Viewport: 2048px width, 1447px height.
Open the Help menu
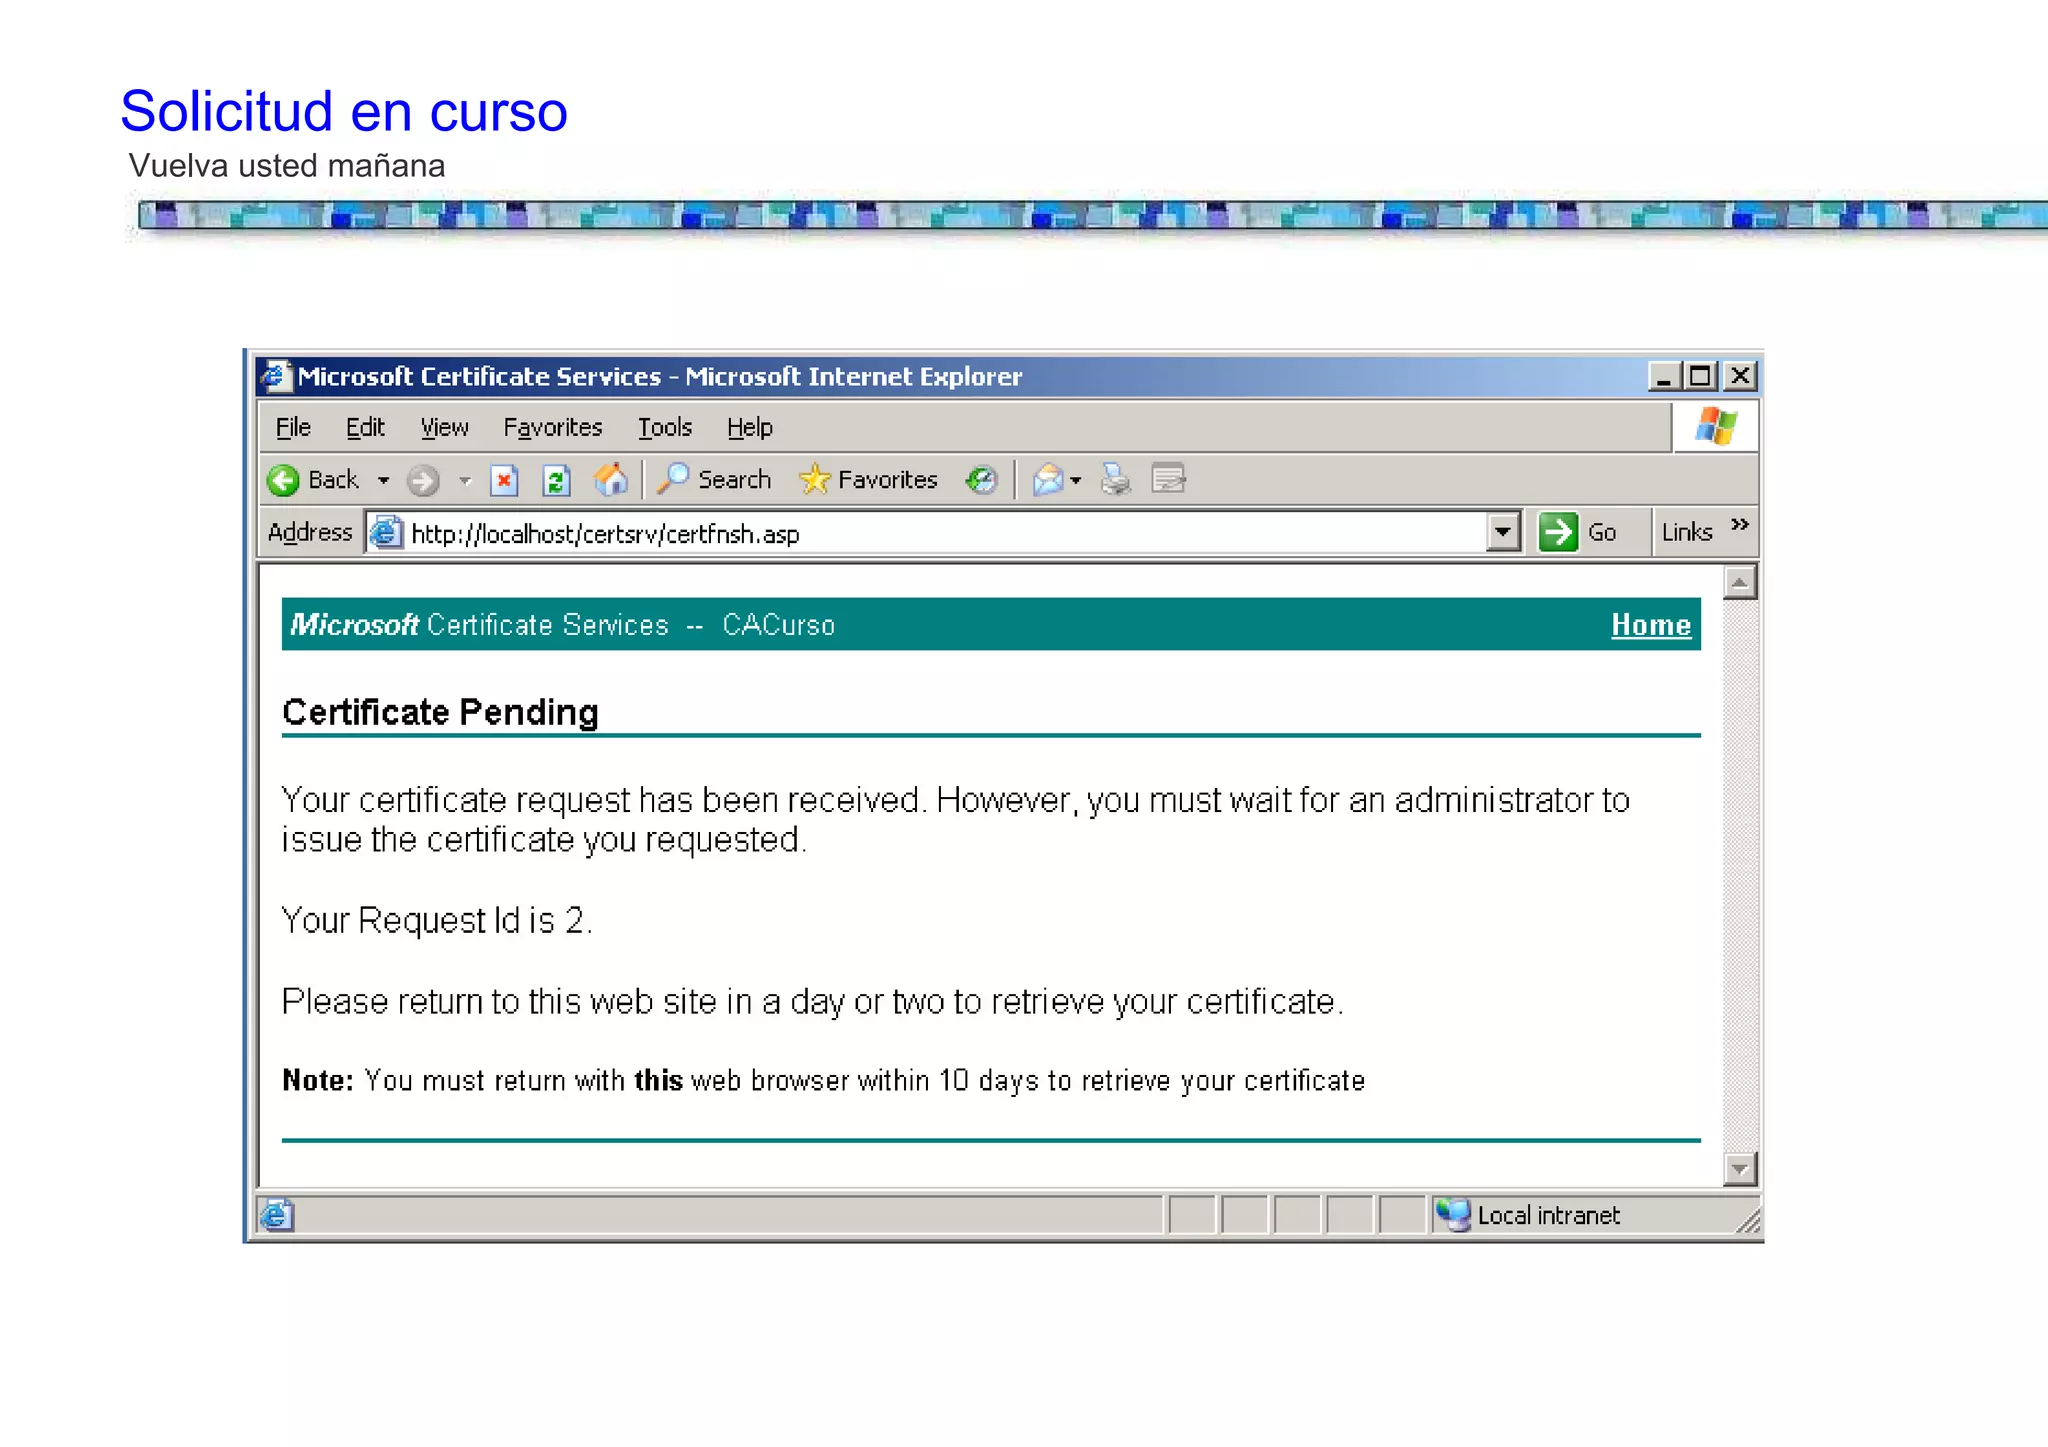750,428
